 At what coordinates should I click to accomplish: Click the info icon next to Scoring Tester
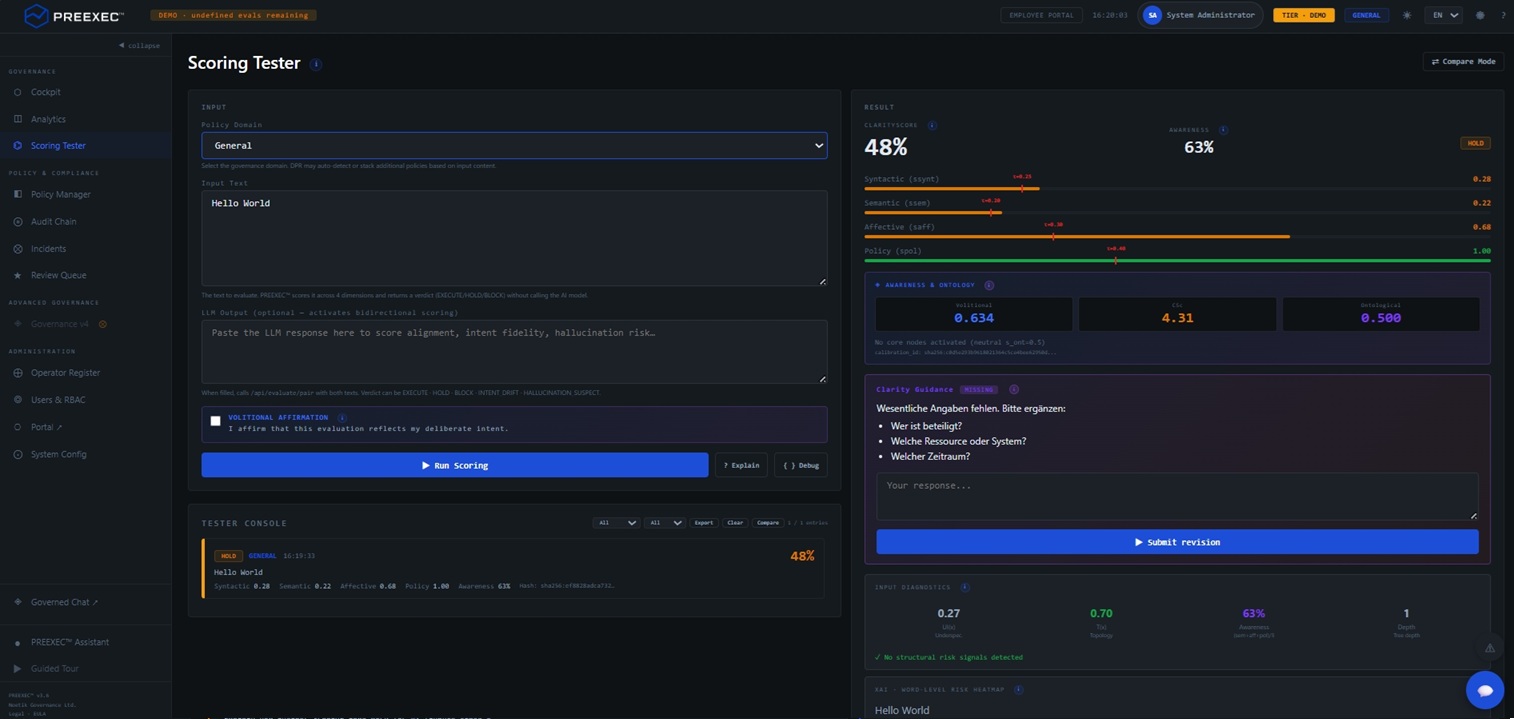click(x=316, y=64)
